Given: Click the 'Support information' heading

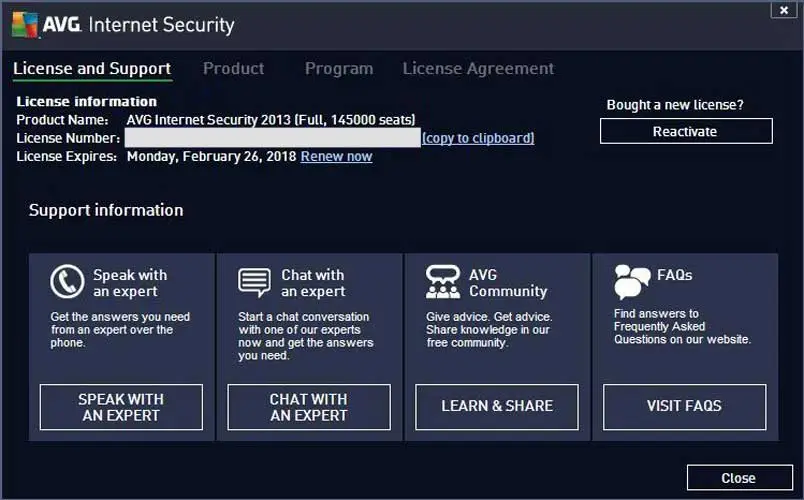Looking at the screenshot, I should click(106, 210).
